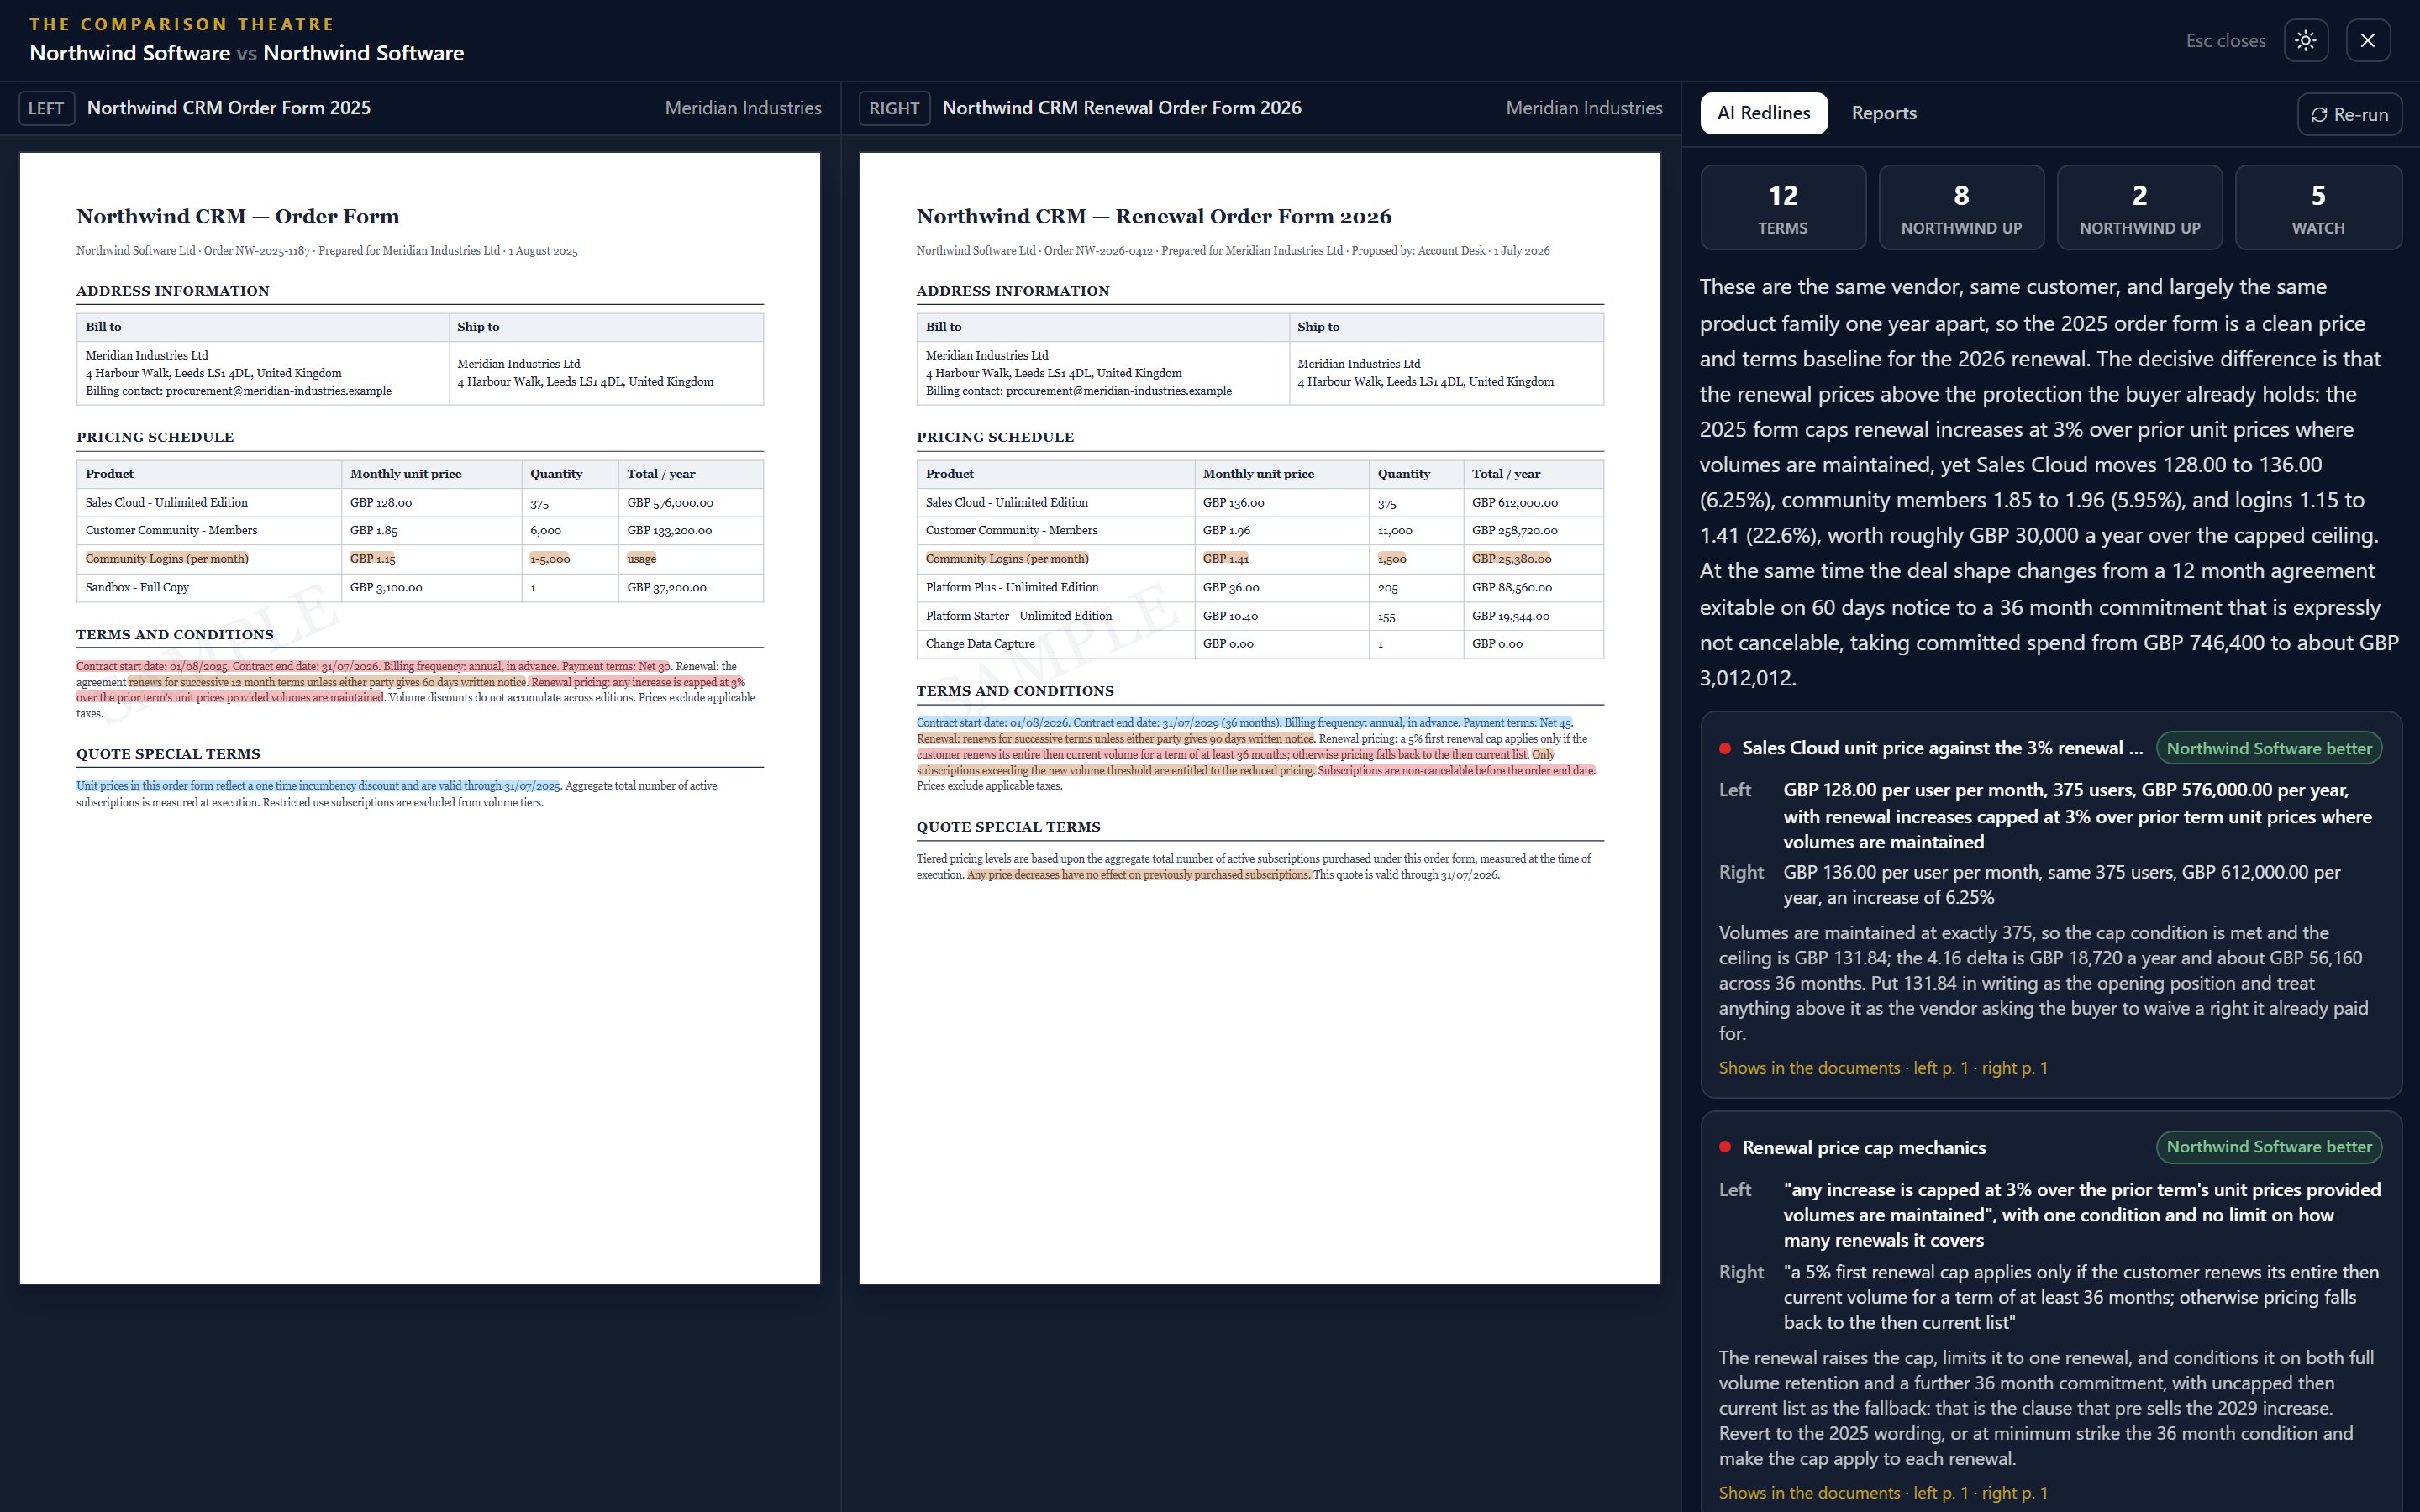Click the 'Sandbox - Full Copy' product row
Screen dimensions: 2420x1512
pos(420,588)
